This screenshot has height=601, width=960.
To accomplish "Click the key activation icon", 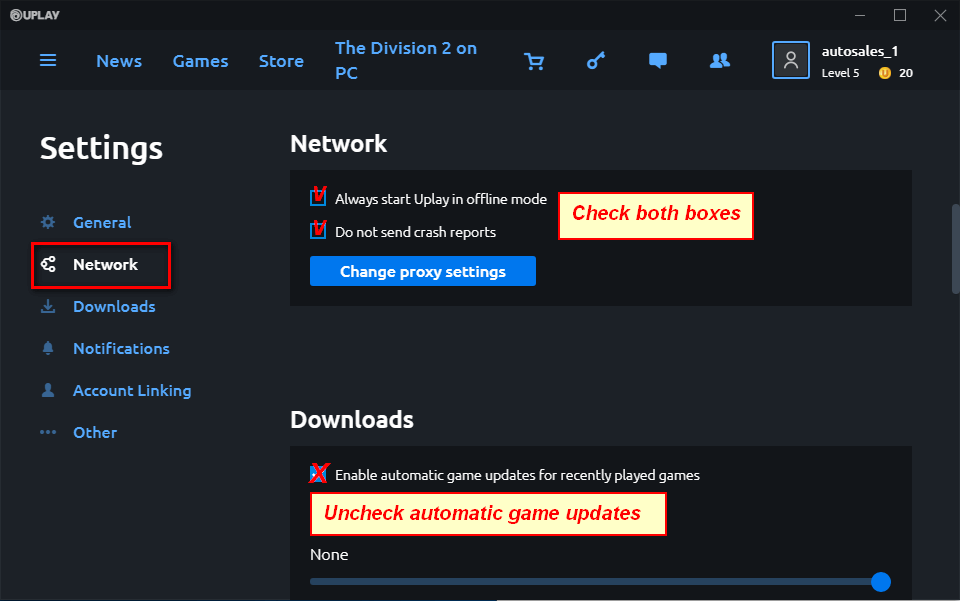I will click(596, 61).
